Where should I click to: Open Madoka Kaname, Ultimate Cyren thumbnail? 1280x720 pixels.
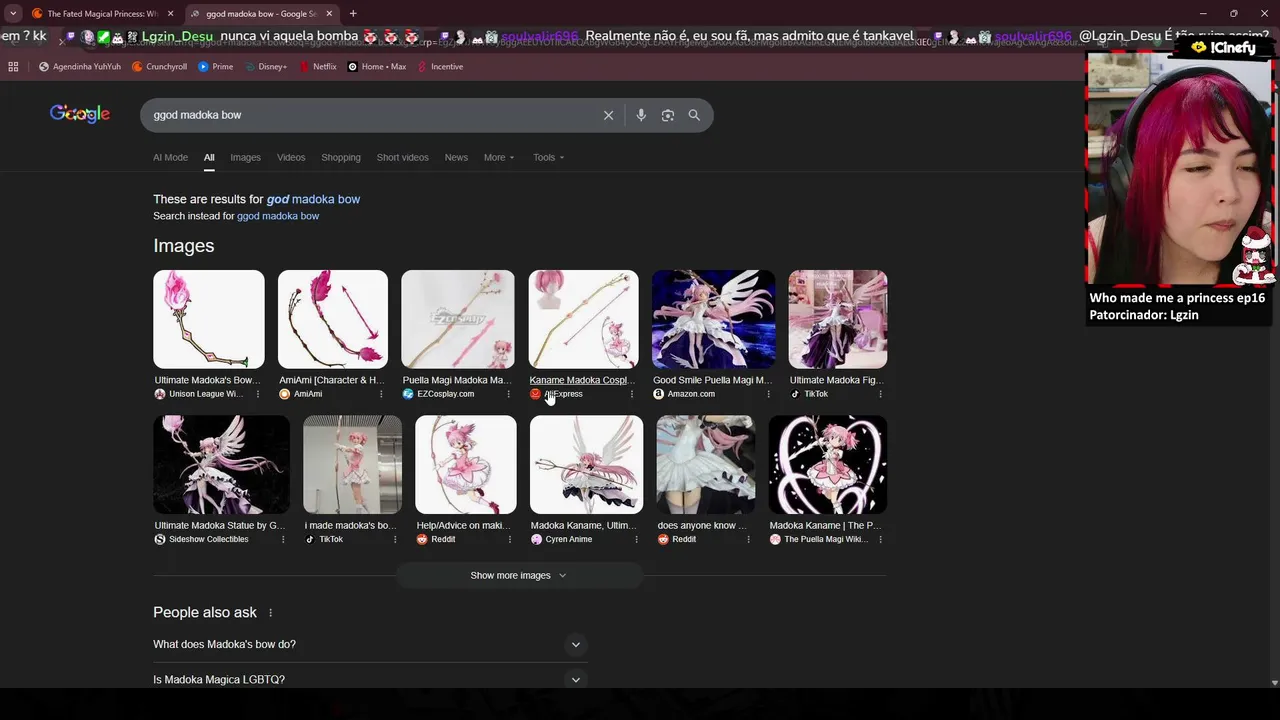586,465
